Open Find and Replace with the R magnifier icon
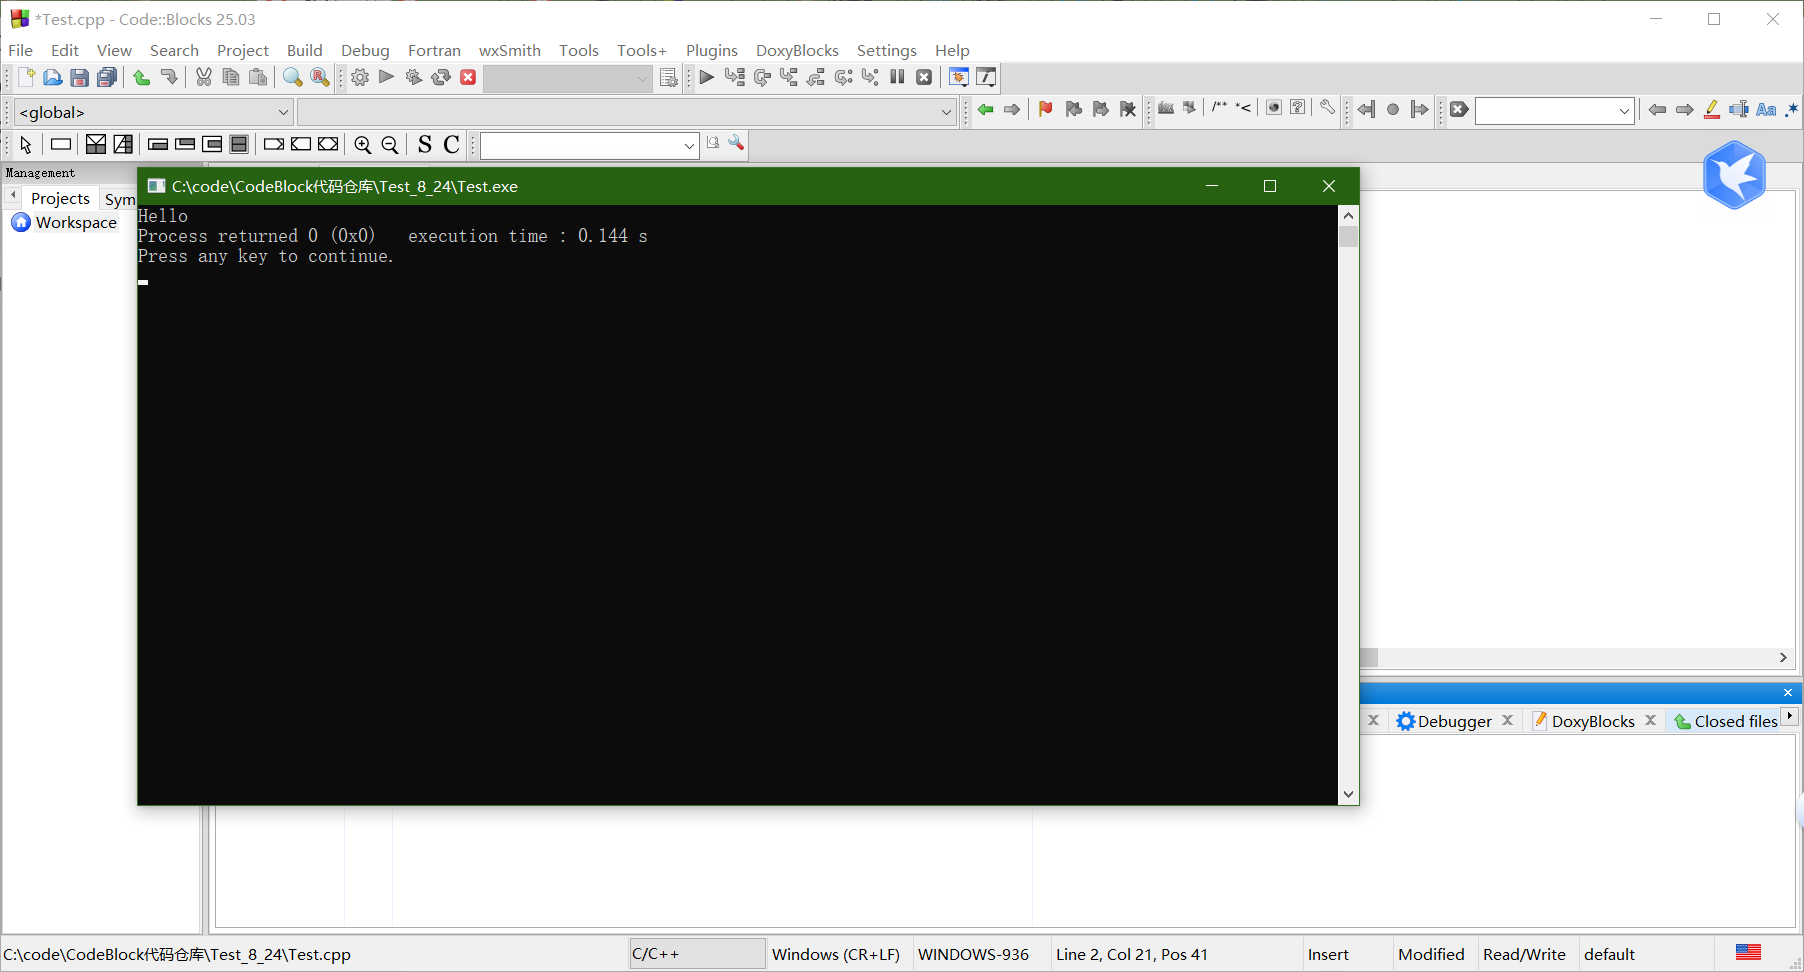 [x=319, y=77]
